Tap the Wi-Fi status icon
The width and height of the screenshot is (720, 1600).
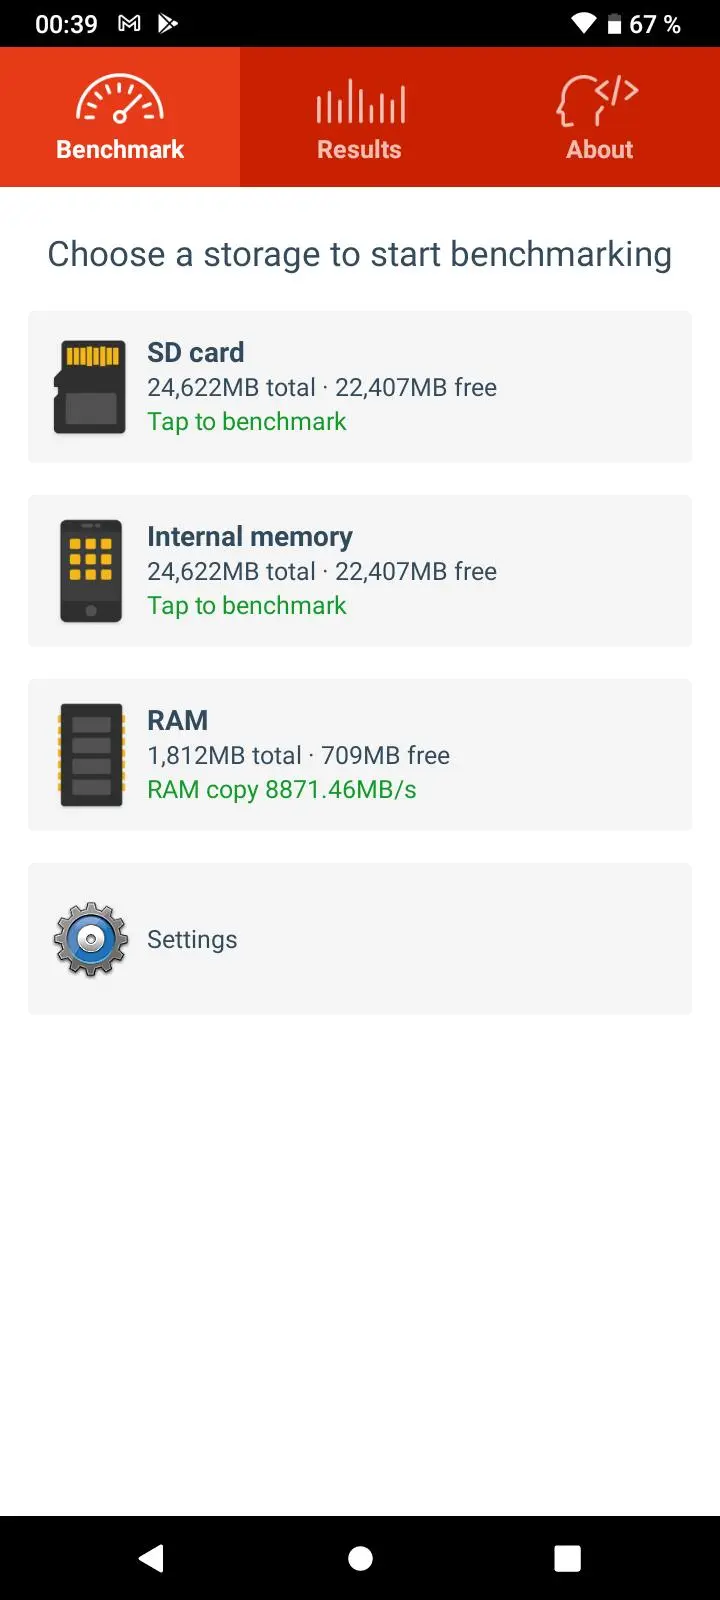[x=583, y=23]
